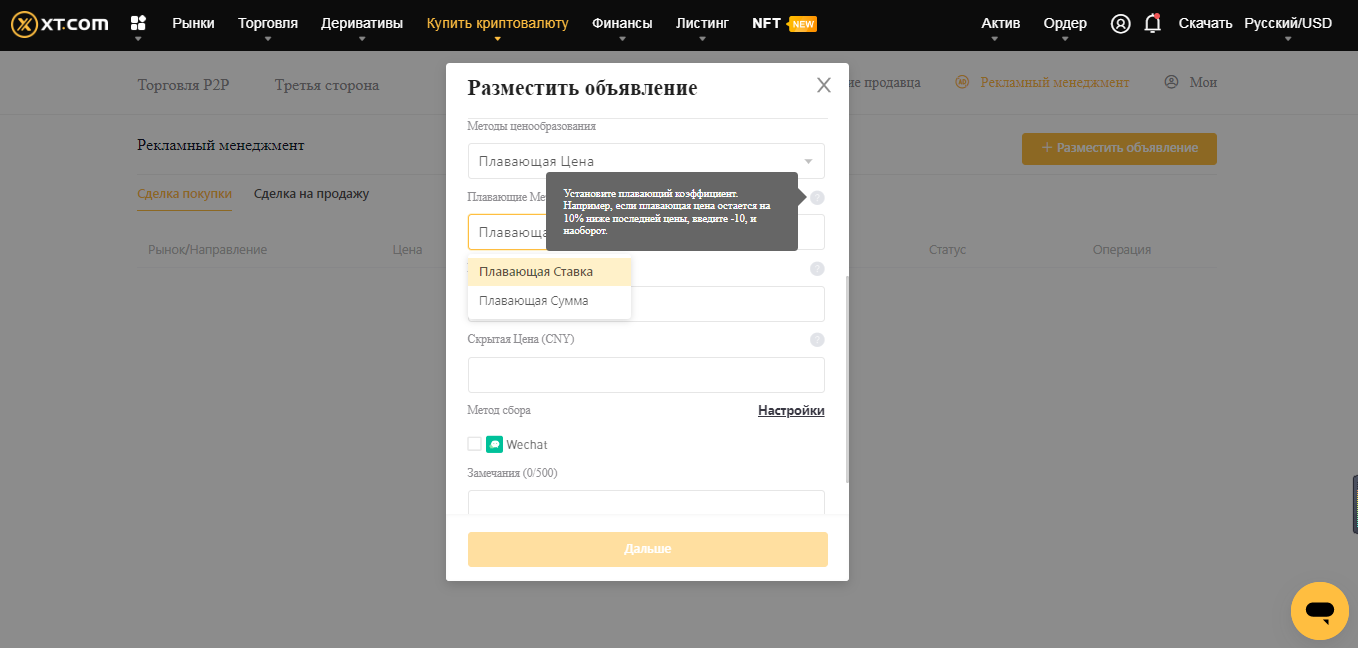Select the Сделка покупки tab
The image size is (1358, 648).
point(184,194)
